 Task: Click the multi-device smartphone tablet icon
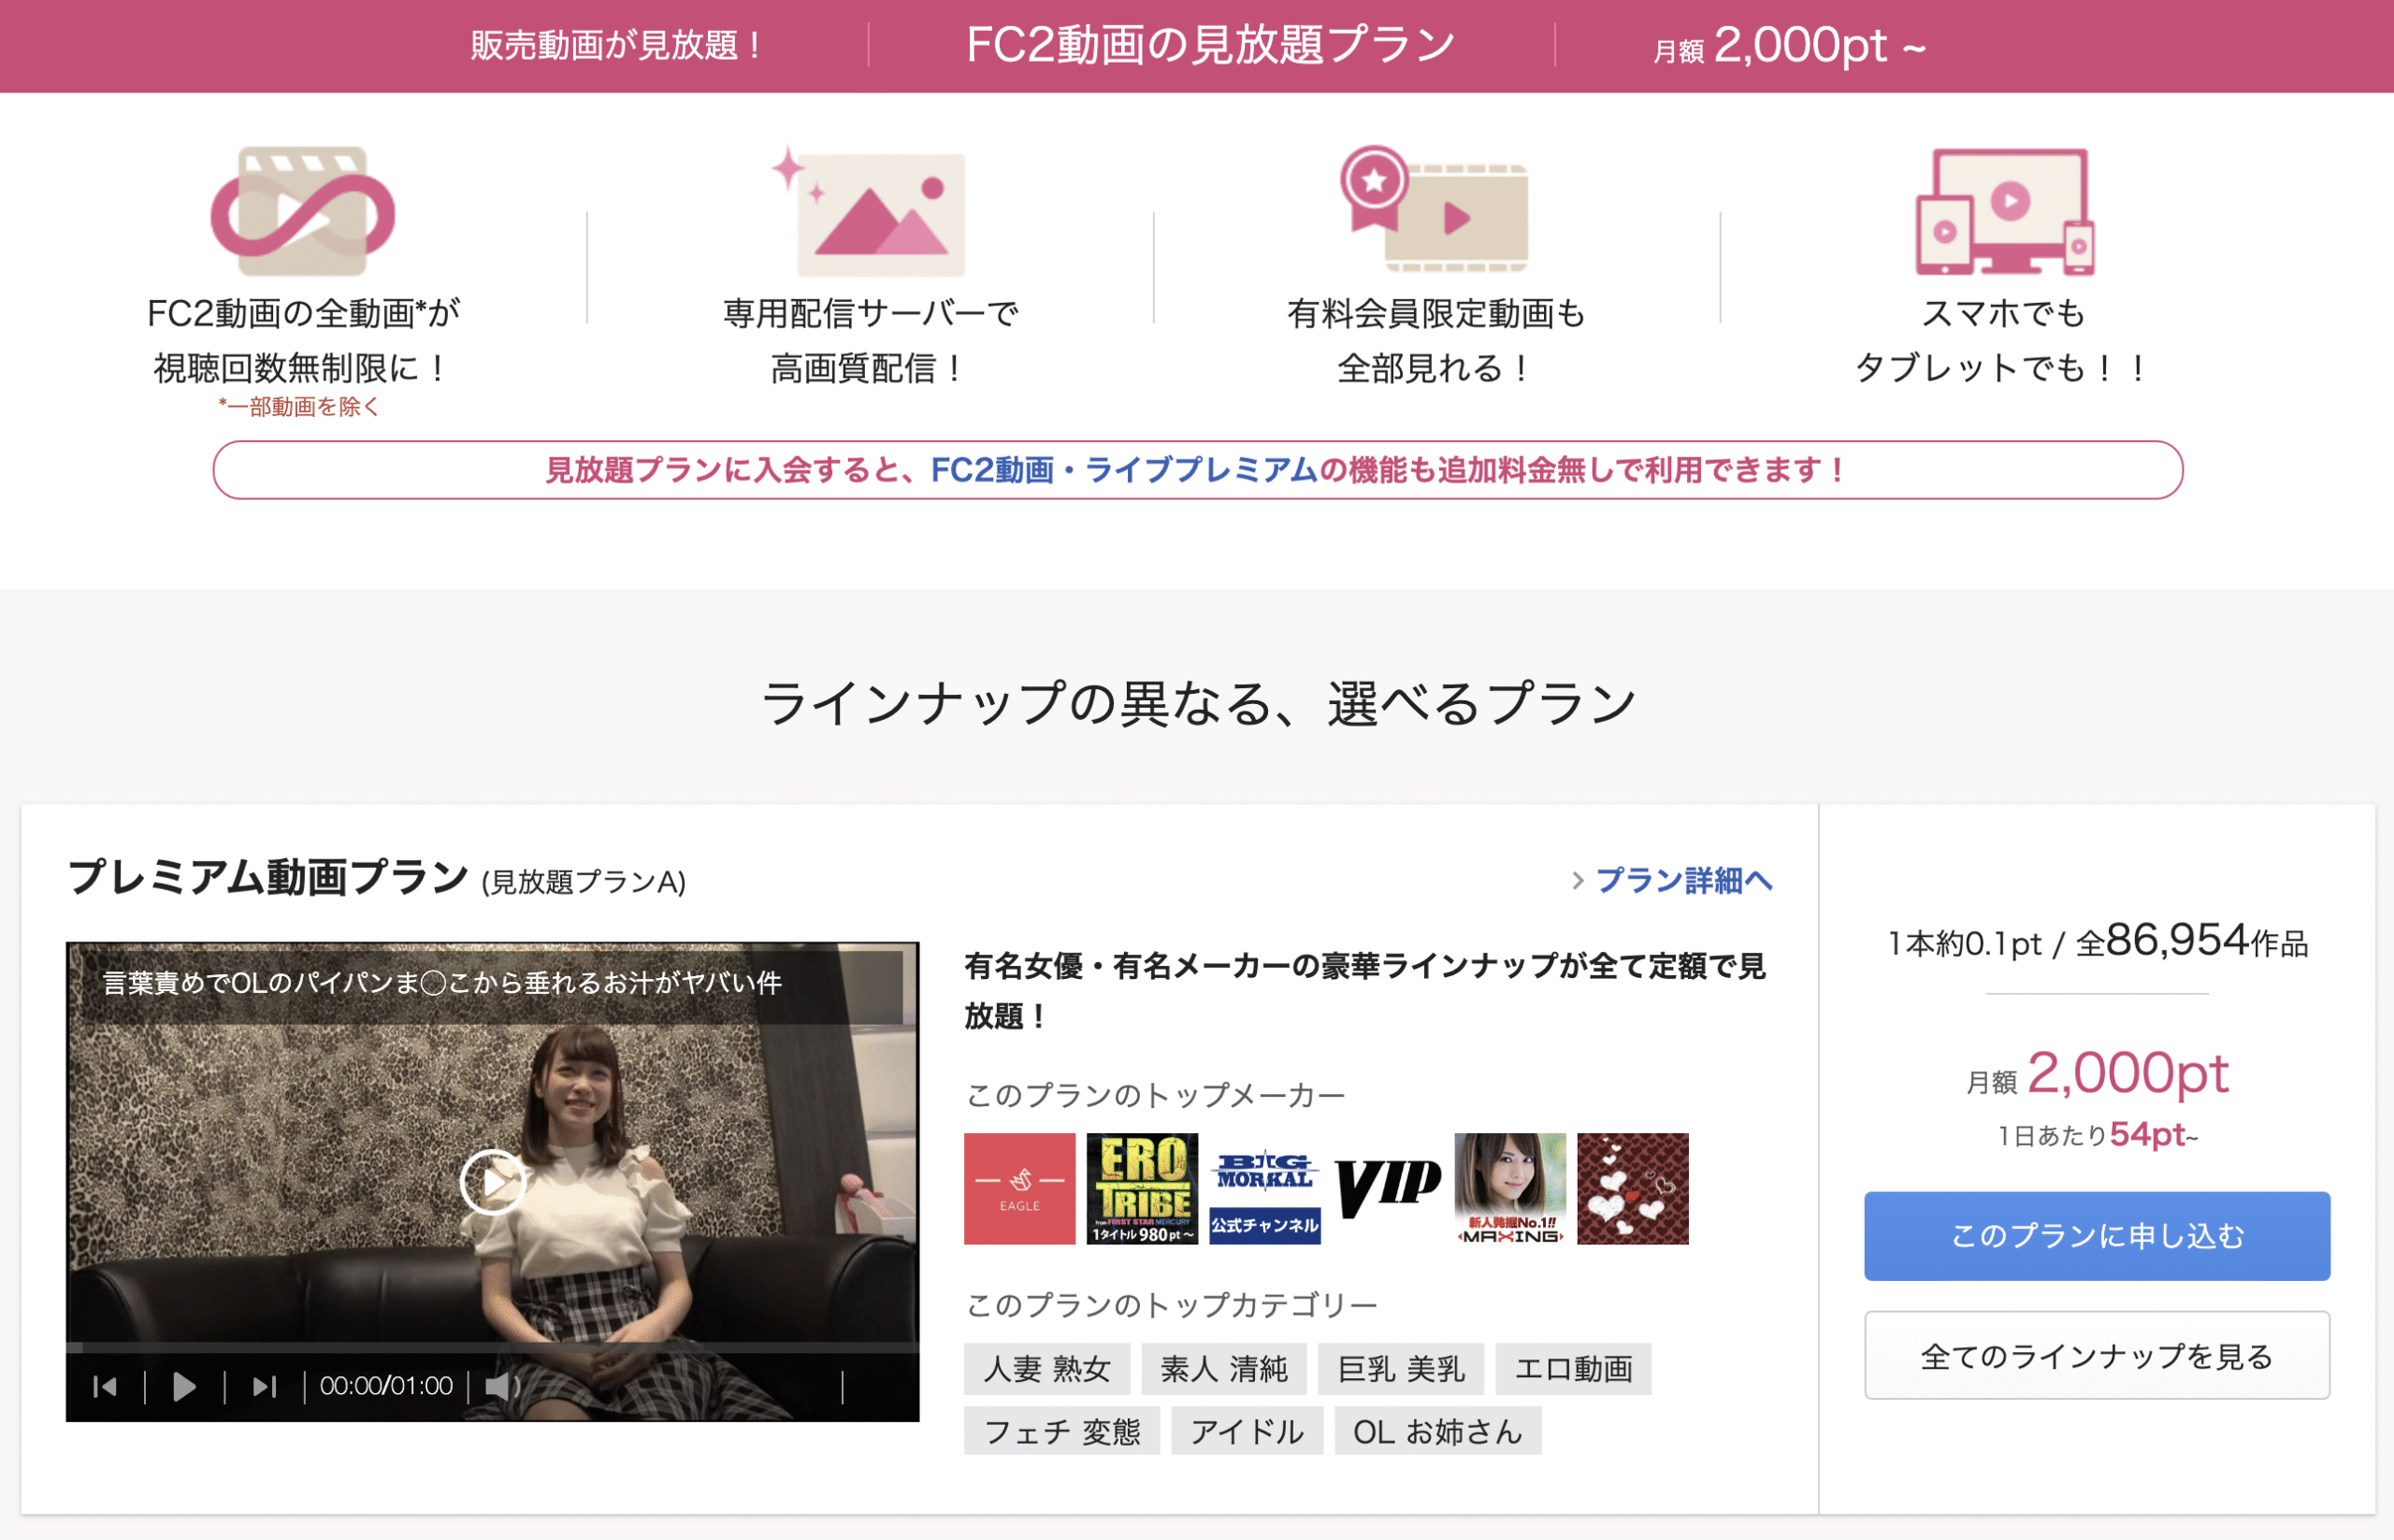pyautogui.click(x=2004, y=212)
